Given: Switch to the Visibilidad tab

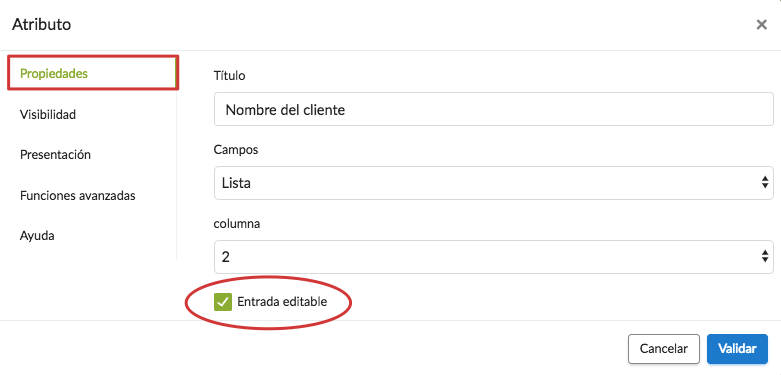Looking at the screenshot, I should point(48,115).
